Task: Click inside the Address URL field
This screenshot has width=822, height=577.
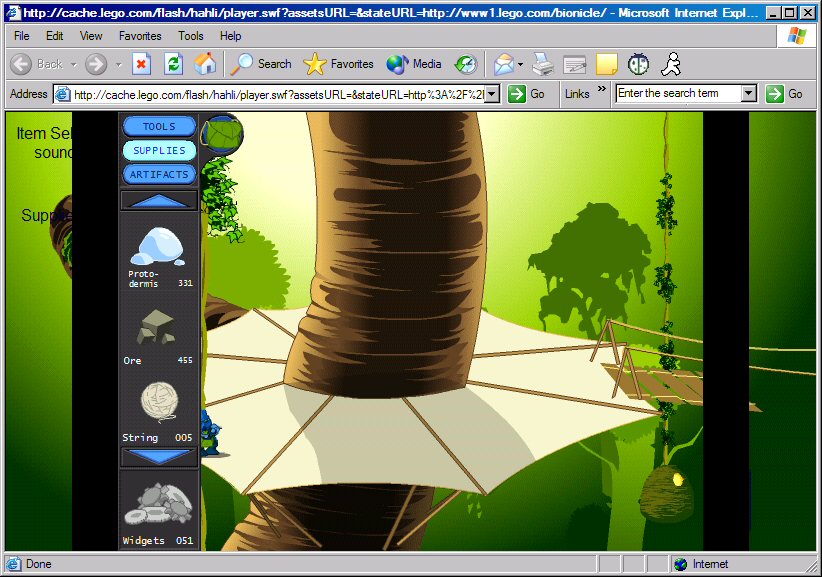Action: pyautogui.click(x=278, y=95)
